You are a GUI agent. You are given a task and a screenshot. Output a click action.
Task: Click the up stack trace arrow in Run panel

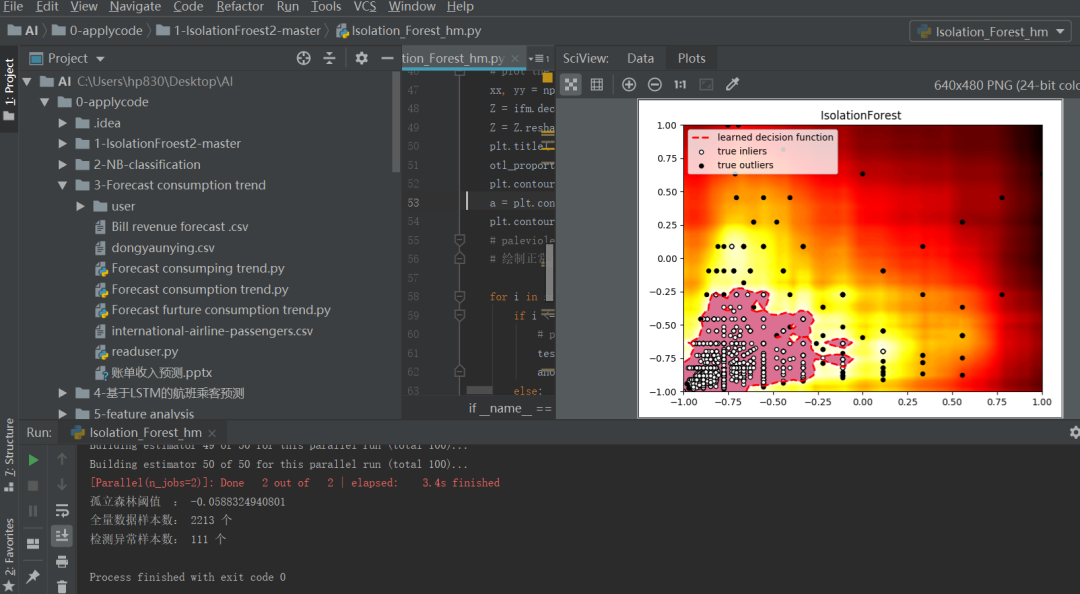point(62,459)
